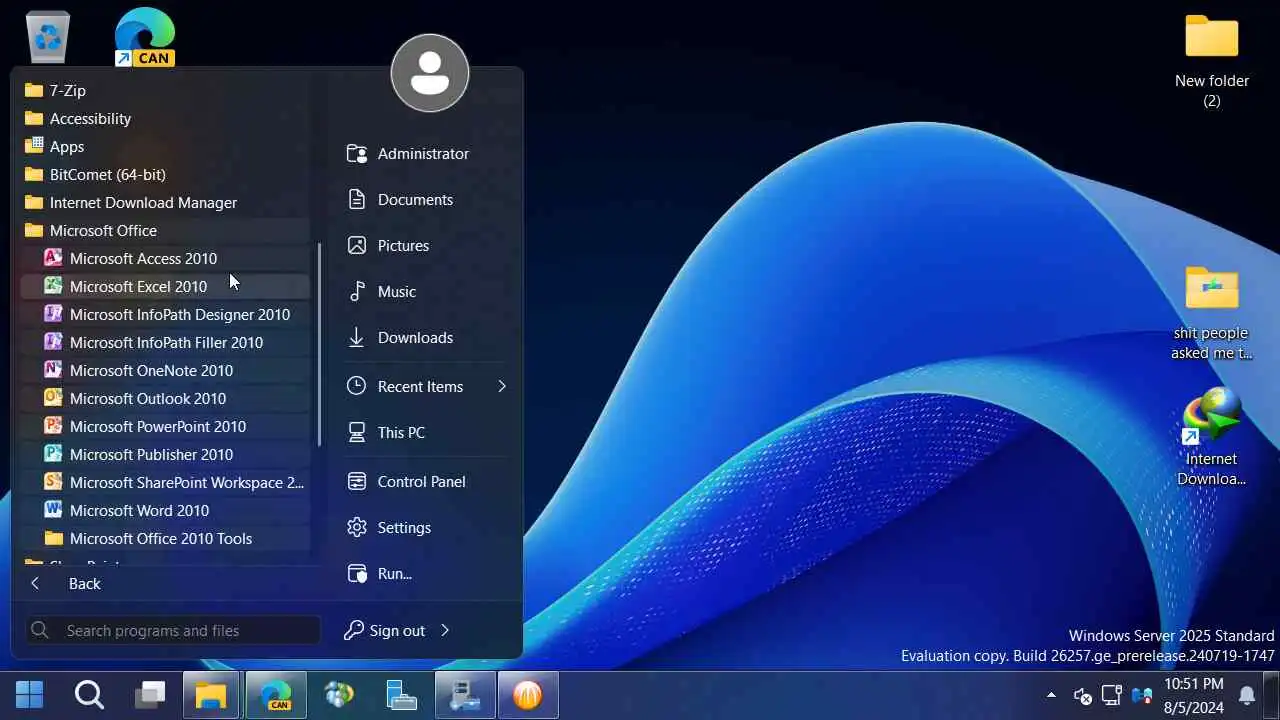
Task: Click the volume muted tray icon
Action: (x=1082, y=695)
